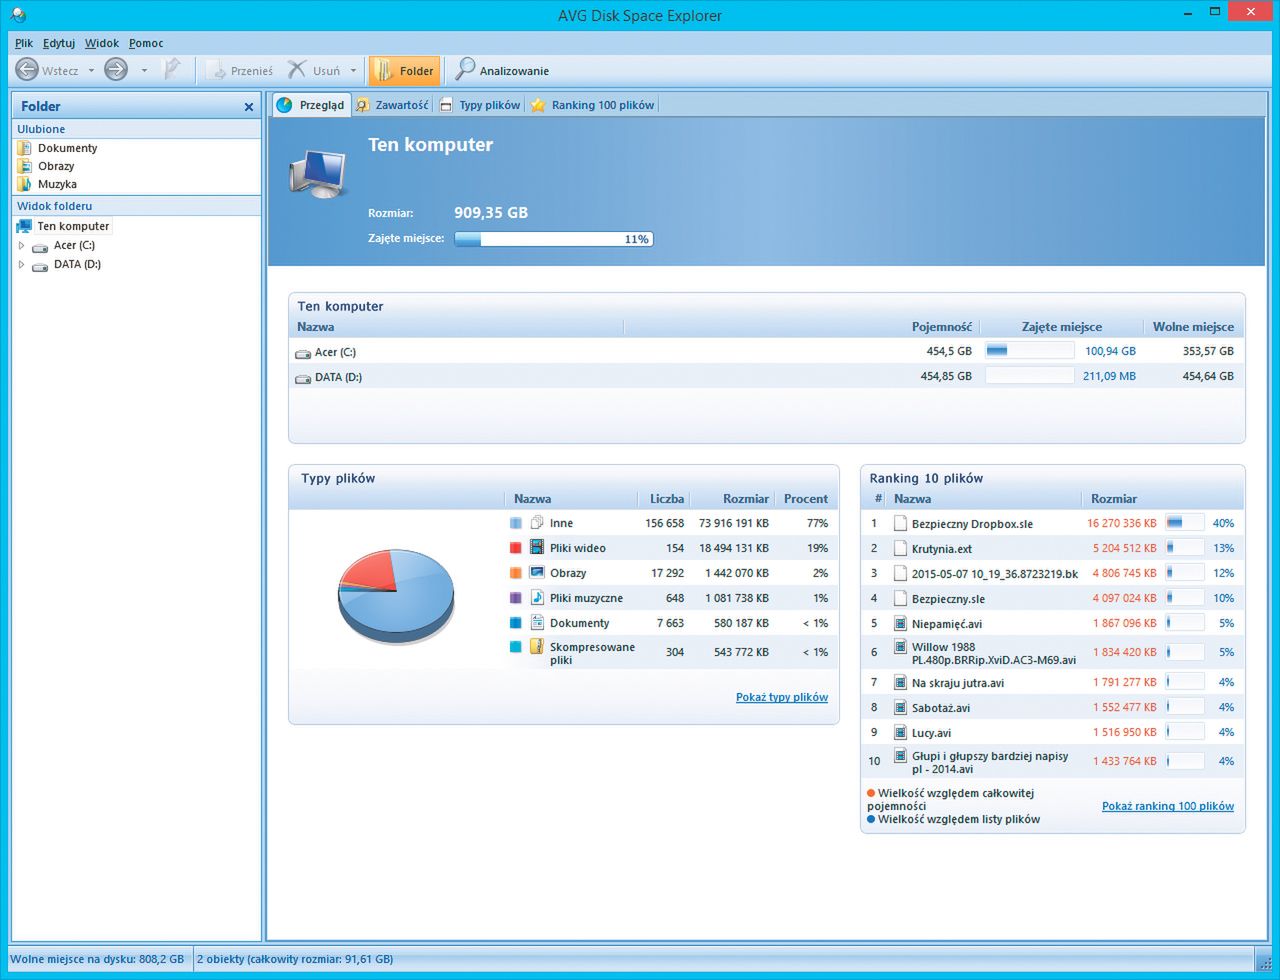Click the forward navigation arrow icon

[116, 70]
